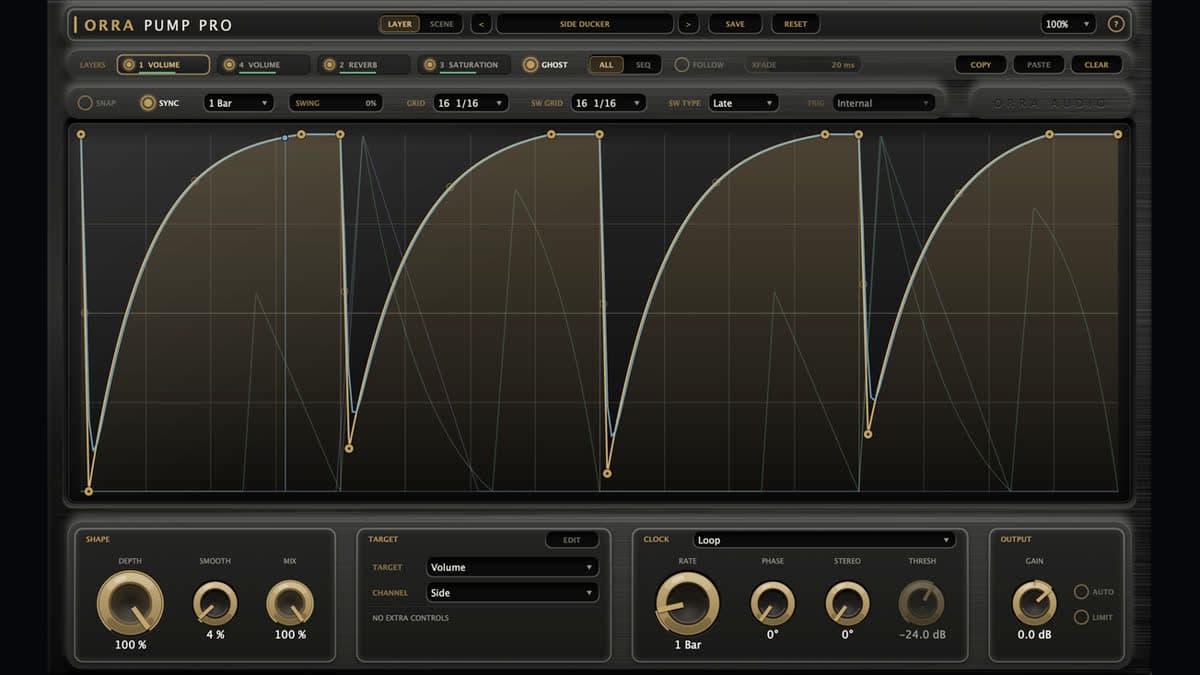Toggle power icon of layer 1 Volume

pyautogui.click(x=129, y=65)
